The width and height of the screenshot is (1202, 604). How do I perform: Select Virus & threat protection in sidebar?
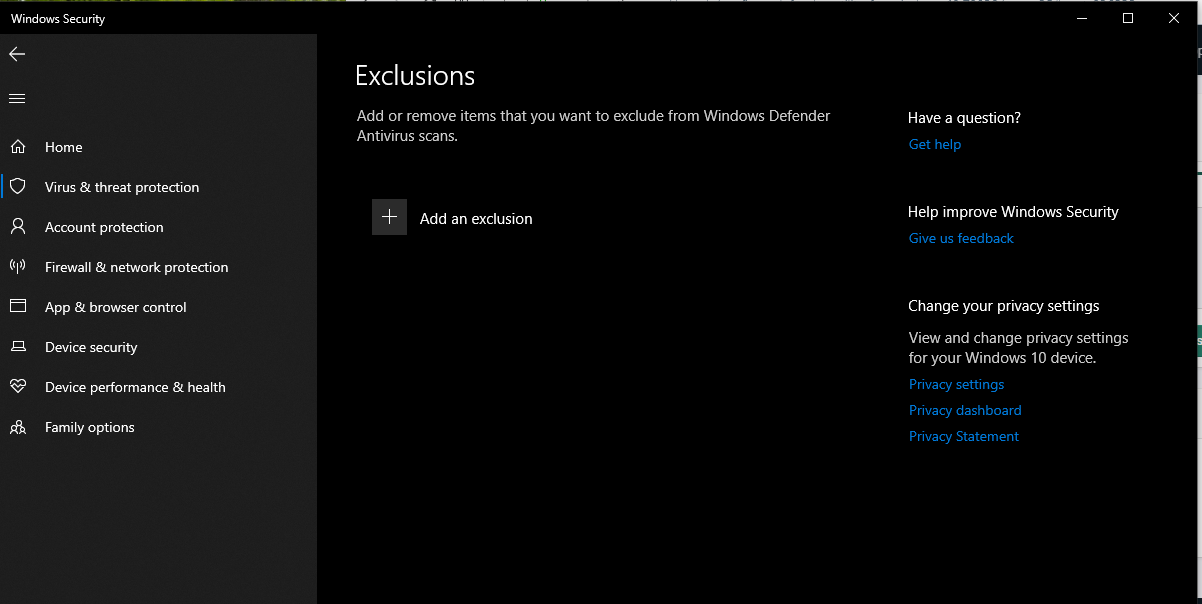(x=122, y=187)
